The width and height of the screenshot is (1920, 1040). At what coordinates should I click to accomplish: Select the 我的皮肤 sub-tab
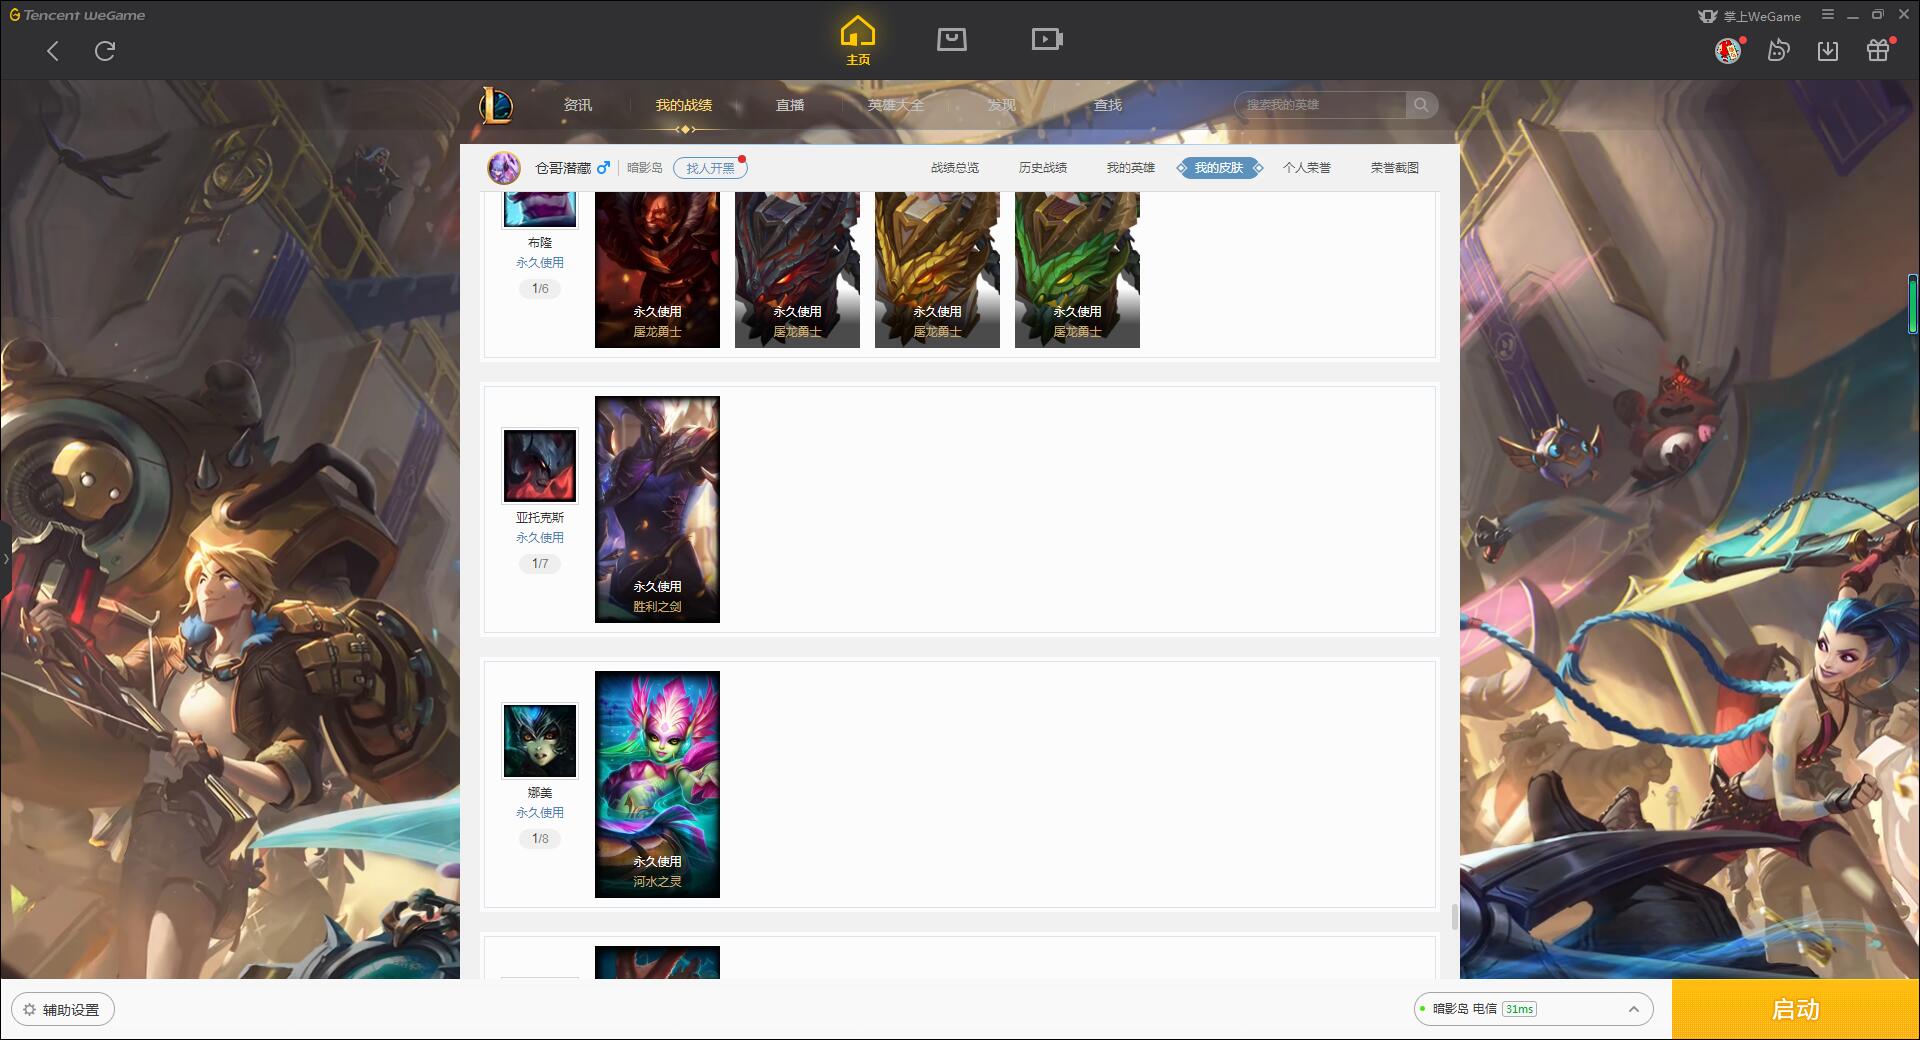[1219, 168]
